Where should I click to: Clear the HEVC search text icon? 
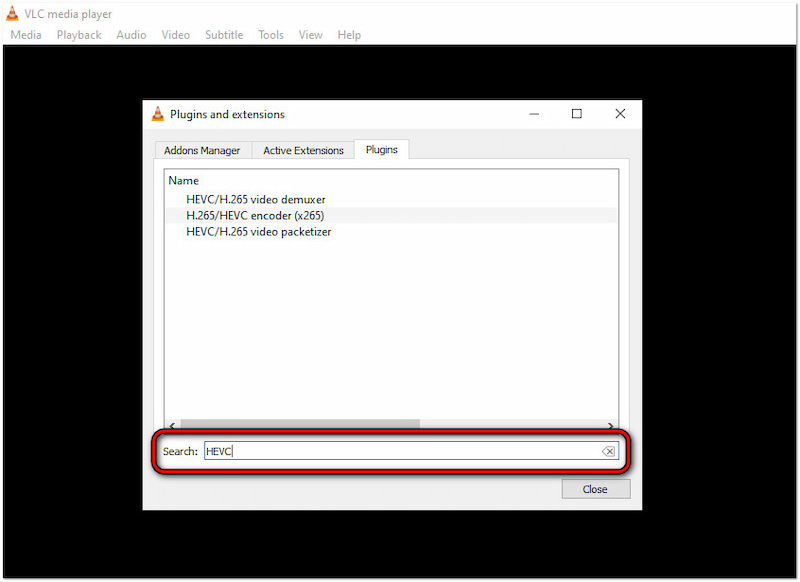(608, 452)
